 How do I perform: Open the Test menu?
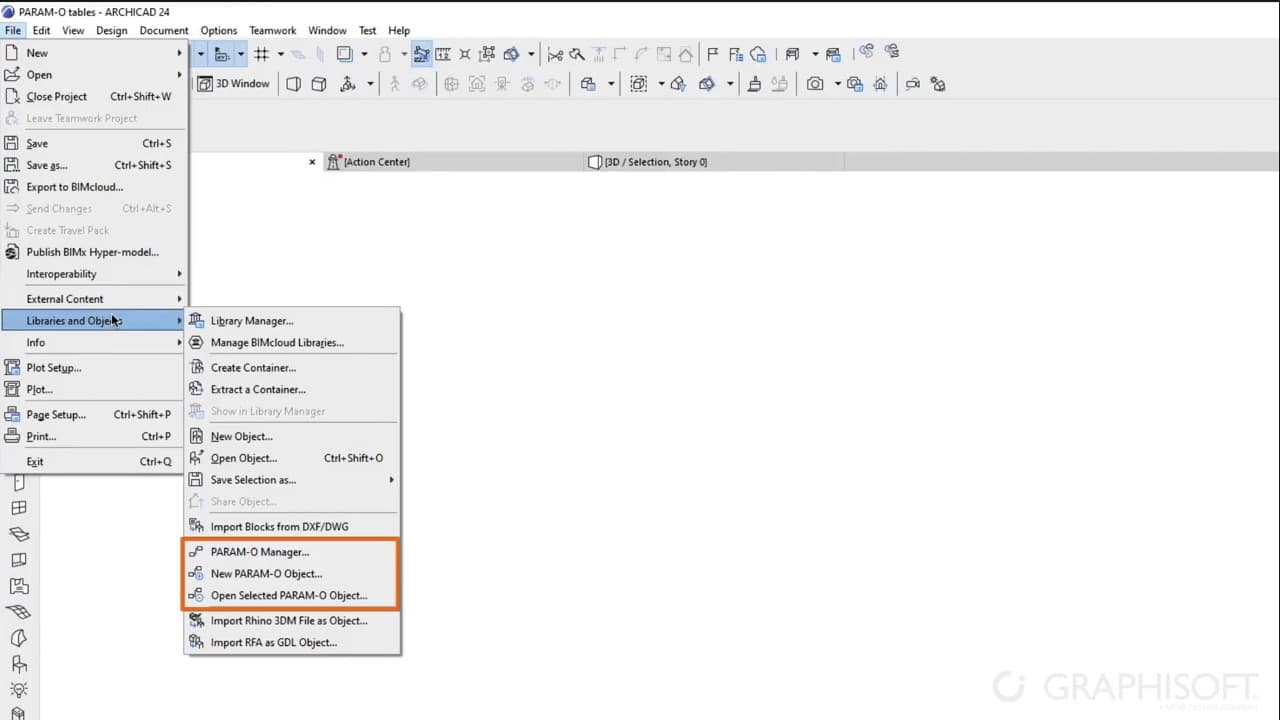(367, 30)
